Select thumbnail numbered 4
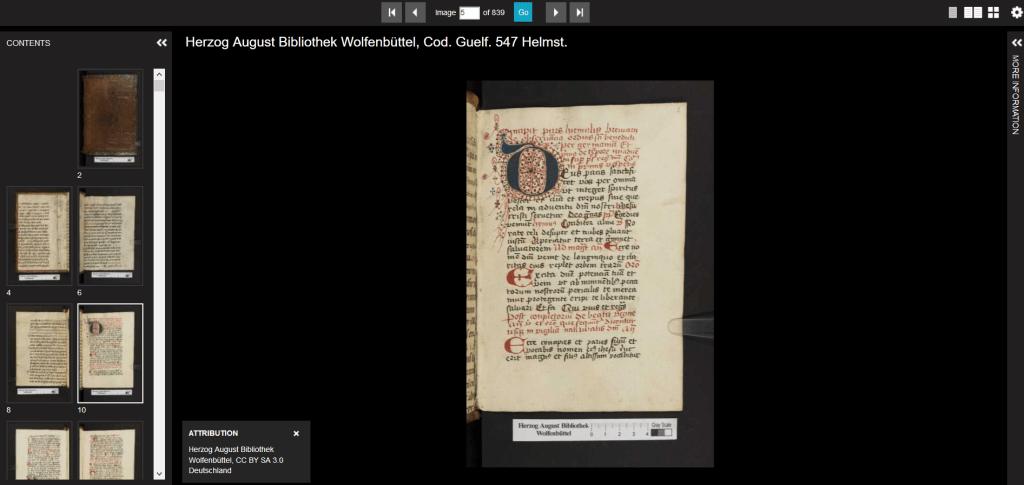Viewport: 1024px width, 485px height. point(40,234)
